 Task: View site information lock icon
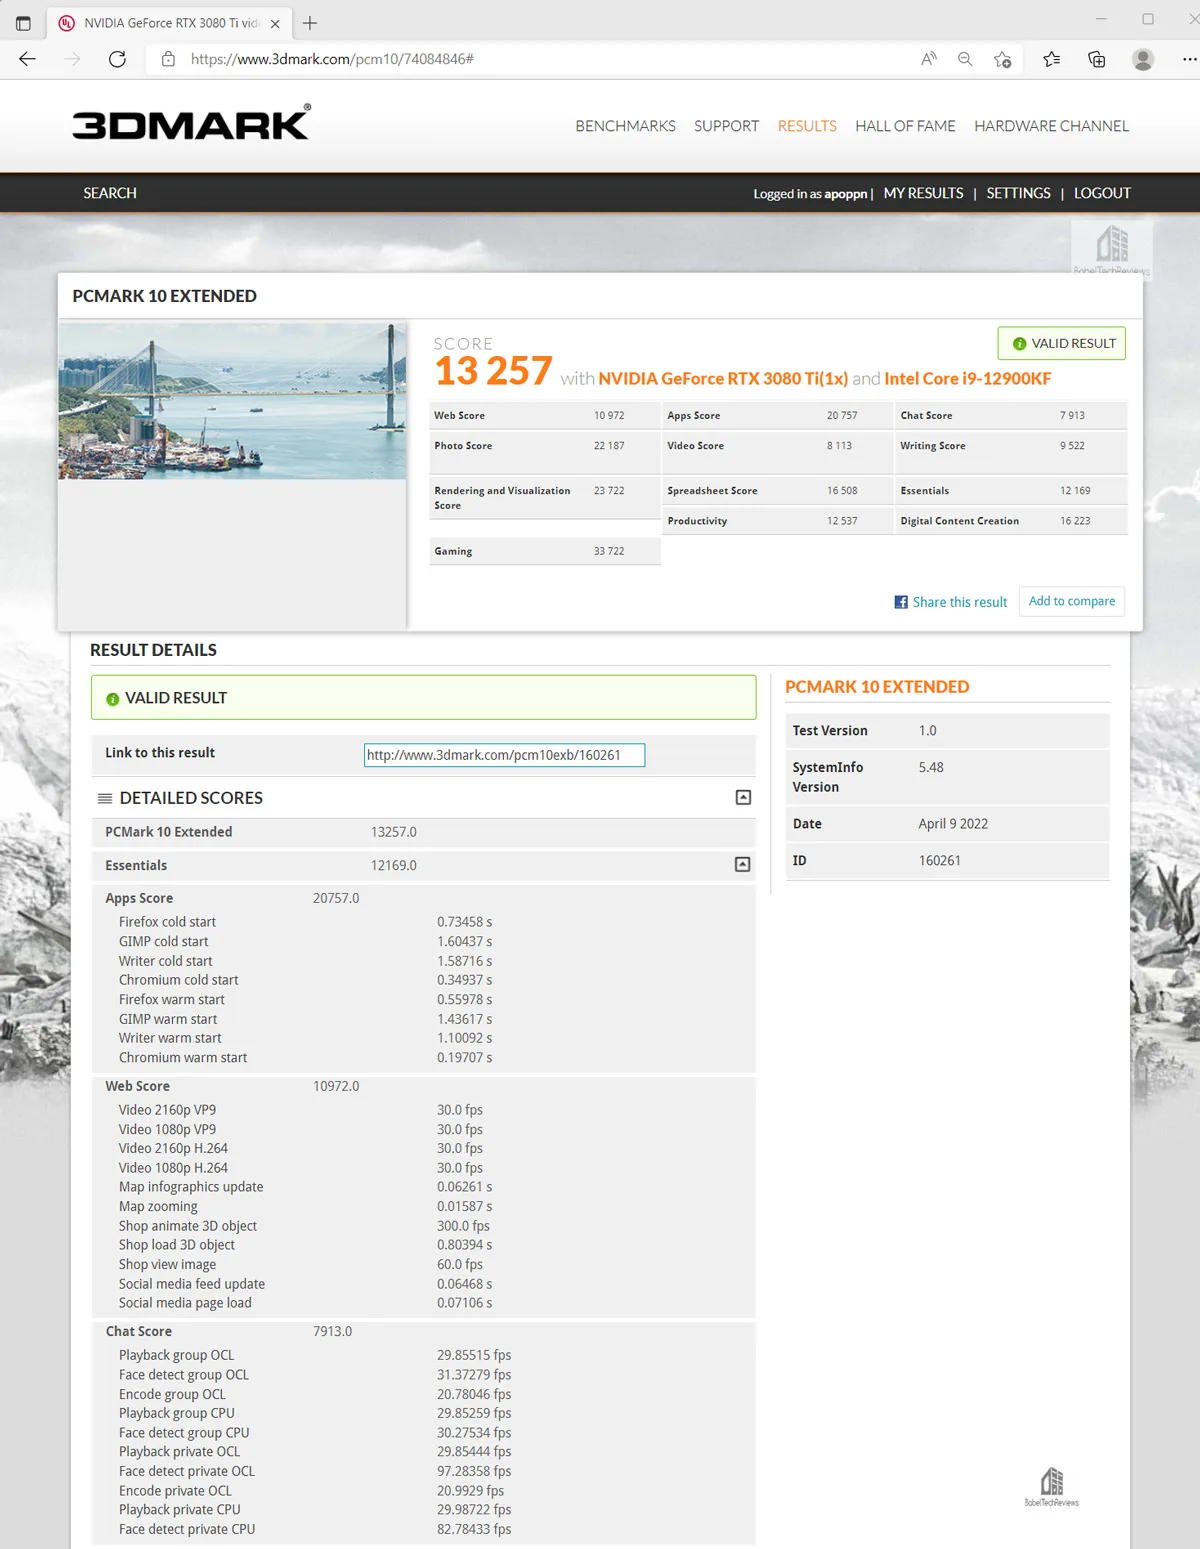(x=168, y=59)
